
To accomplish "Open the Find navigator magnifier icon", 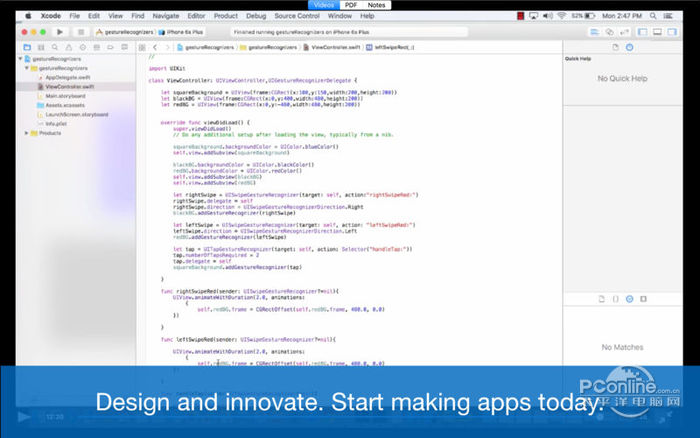I will [55, 47].
